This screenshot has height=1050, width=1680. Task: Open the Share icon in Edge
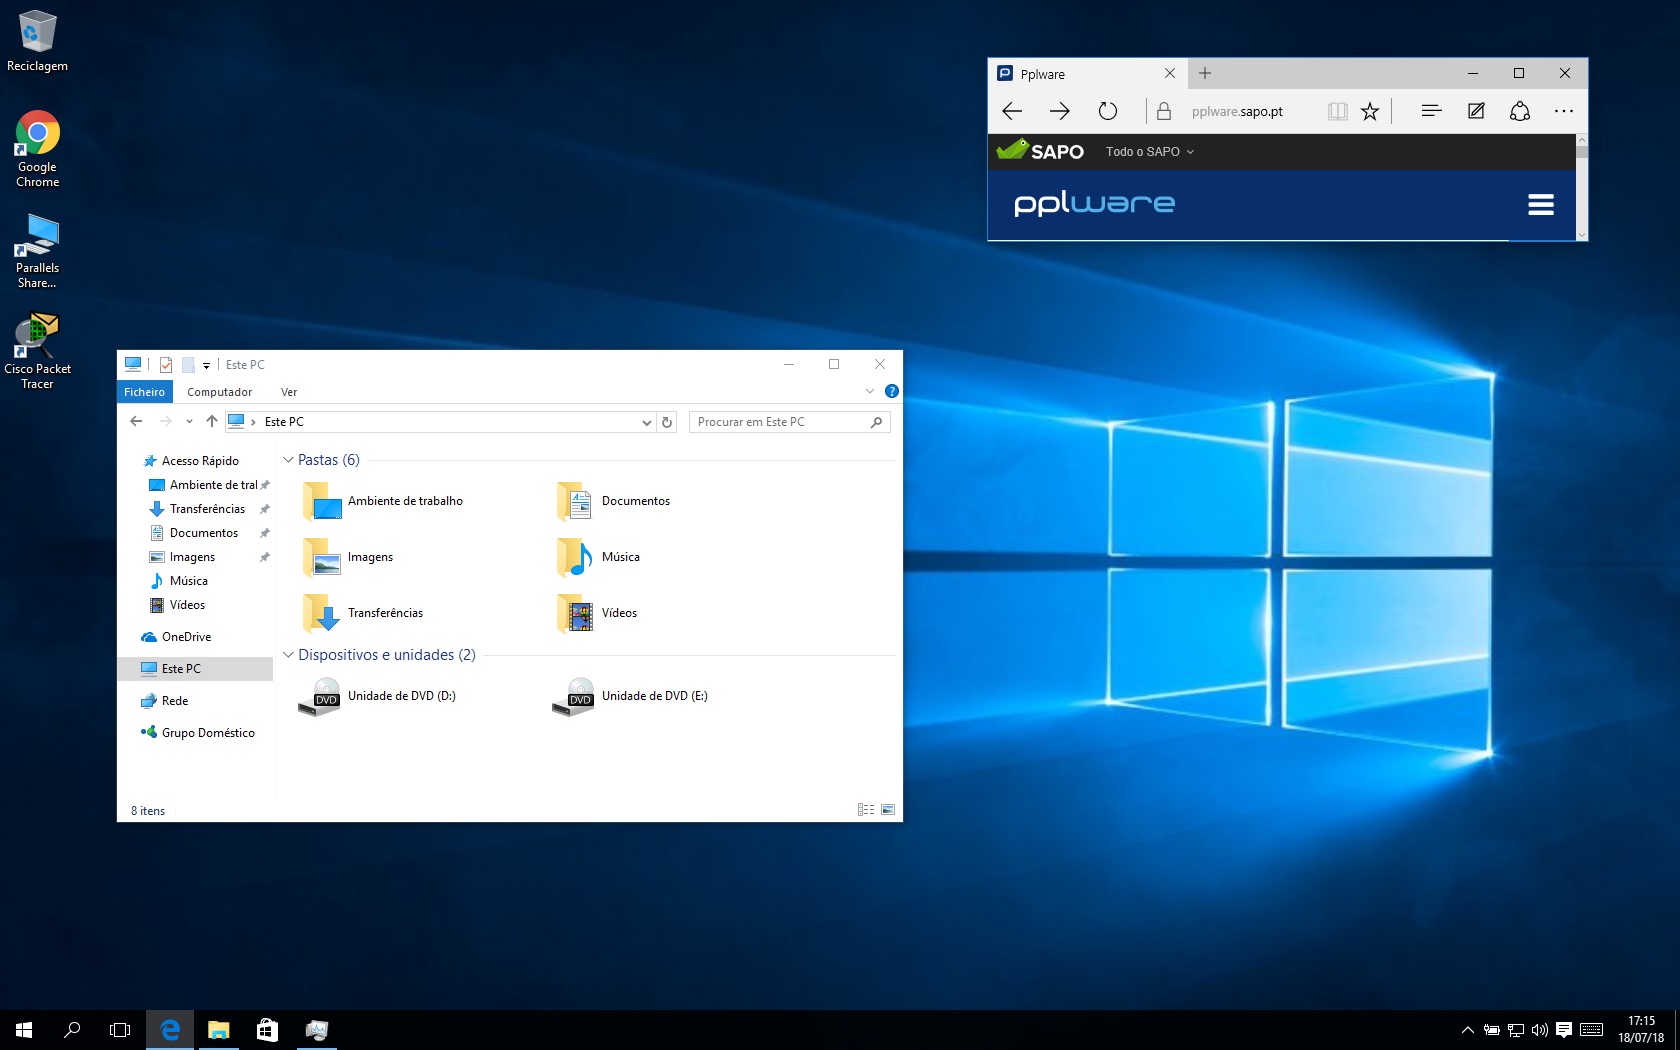[x=1519, y=111]
